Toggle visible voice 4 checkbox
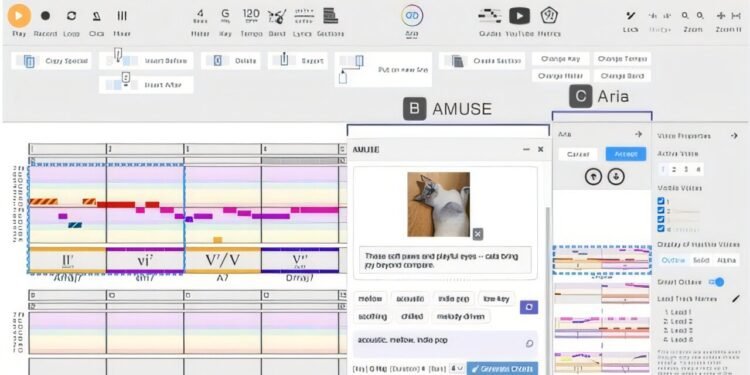This screenshot has height=375, width=750. (x=661, y=229)
